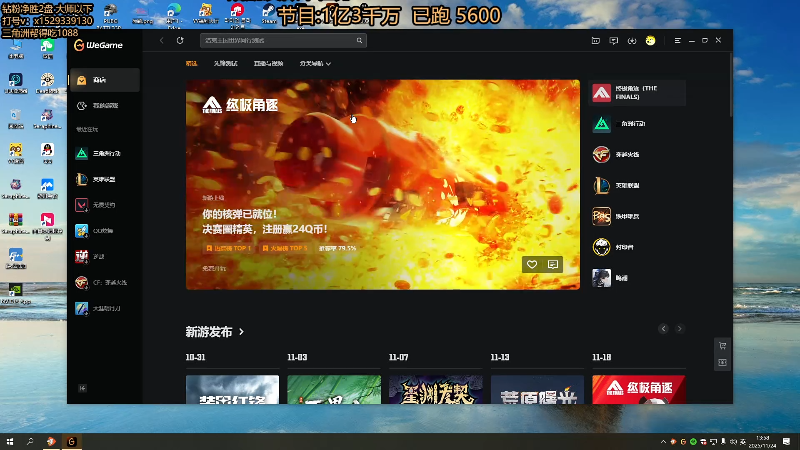Open THE FINALS featured banner

(x=383, y=184)
